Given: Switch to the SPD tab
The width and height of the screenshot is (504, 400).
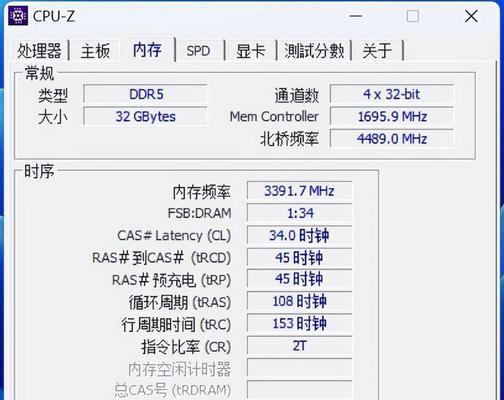Looking at the screenshot, I should 198,51.
